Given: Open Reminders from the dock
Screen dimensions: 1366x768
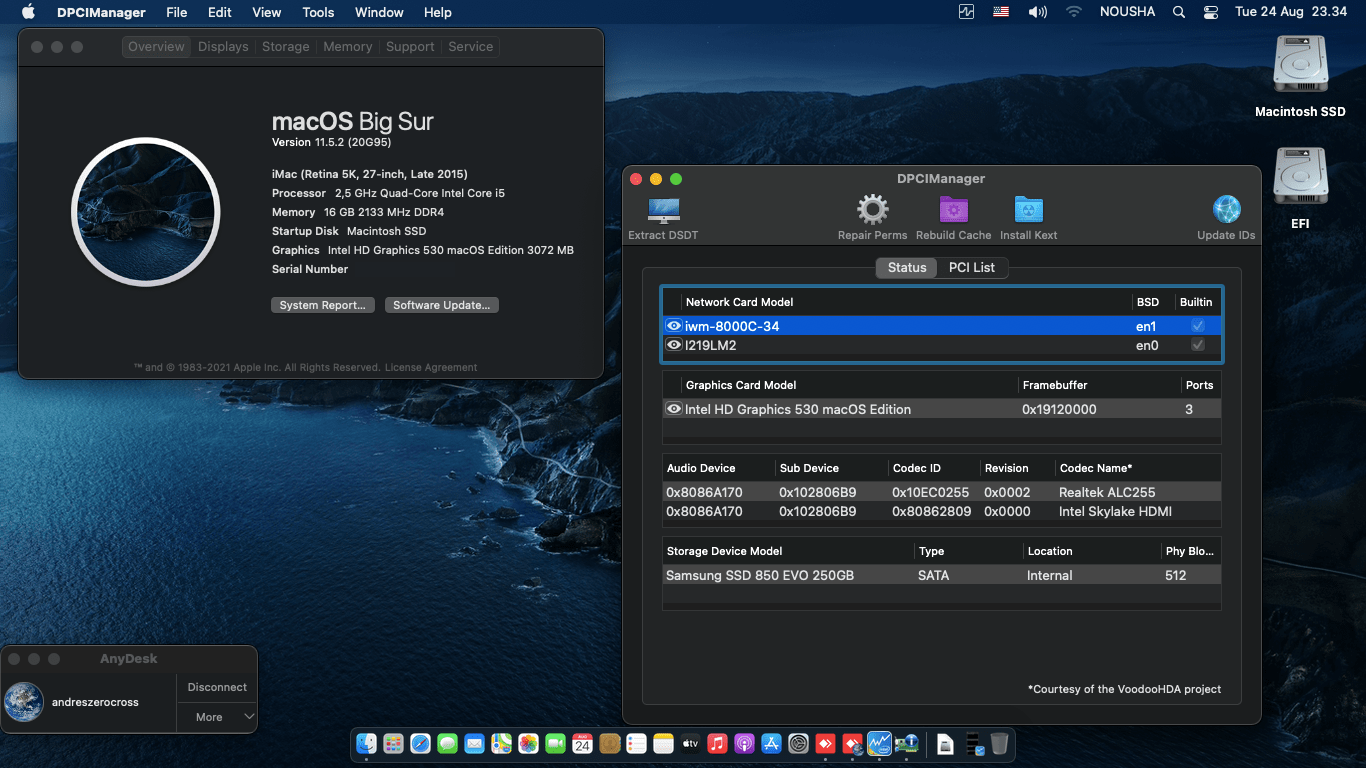Looking at the screenshot, I should click(636, 744).
